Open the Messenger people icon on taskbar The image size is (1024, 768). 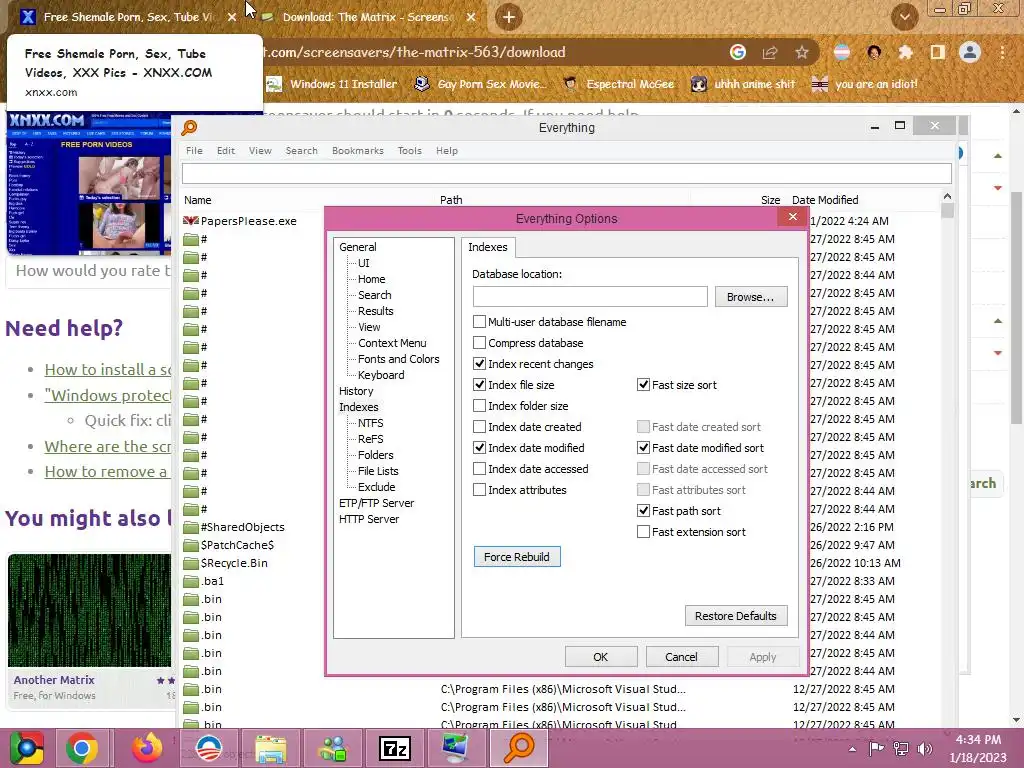(333, 748)
